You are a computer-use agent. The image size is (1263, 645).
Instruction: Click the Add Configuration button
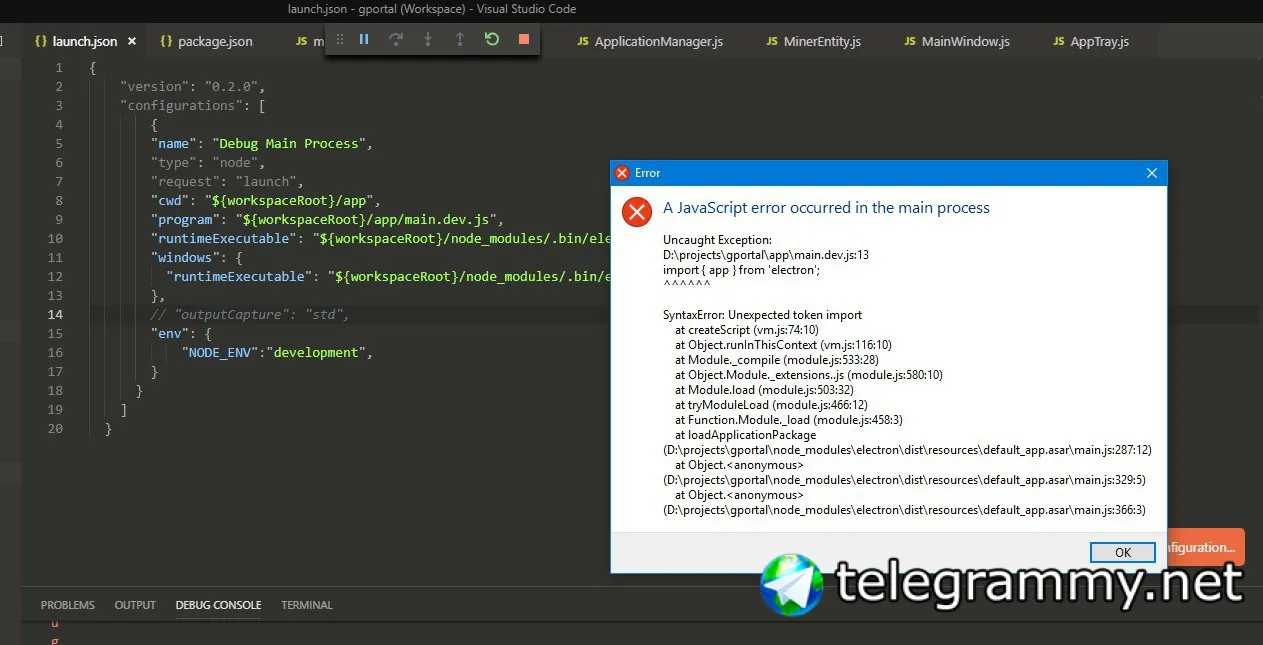(1205, 547)
